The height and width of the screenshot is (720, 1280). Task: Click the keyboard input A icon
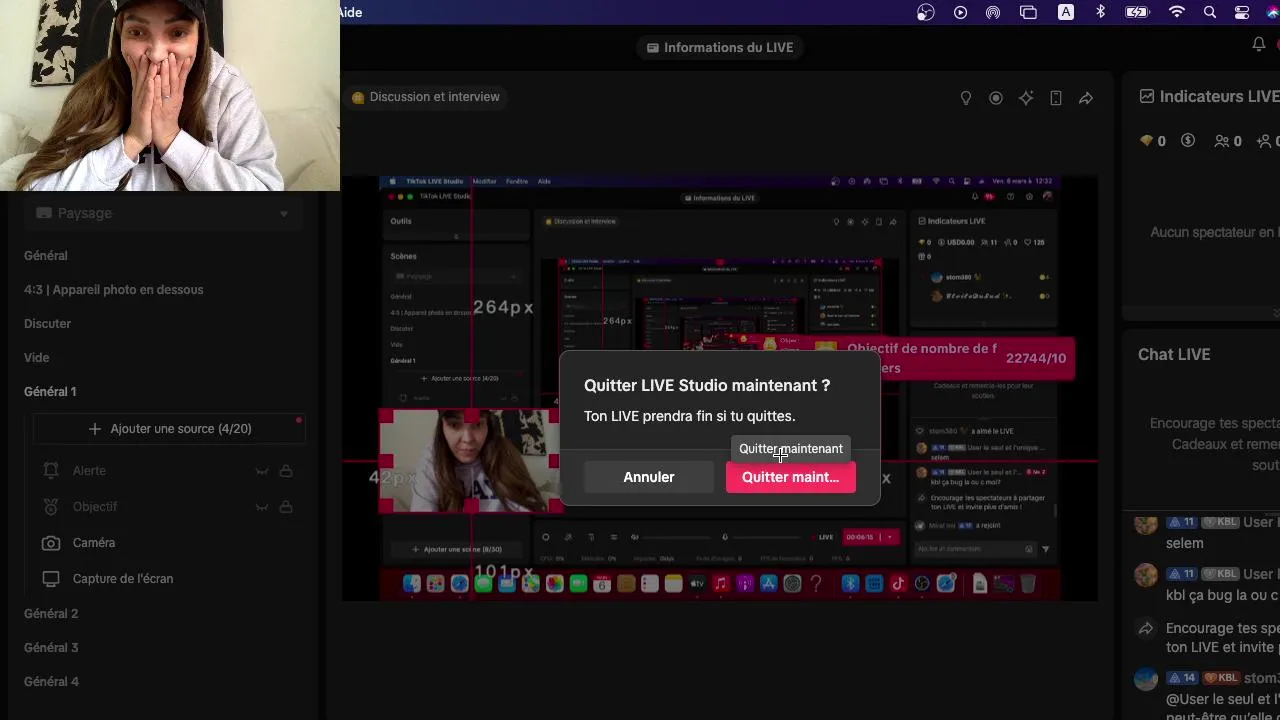pyautogui.click(x=1066, y=12)
